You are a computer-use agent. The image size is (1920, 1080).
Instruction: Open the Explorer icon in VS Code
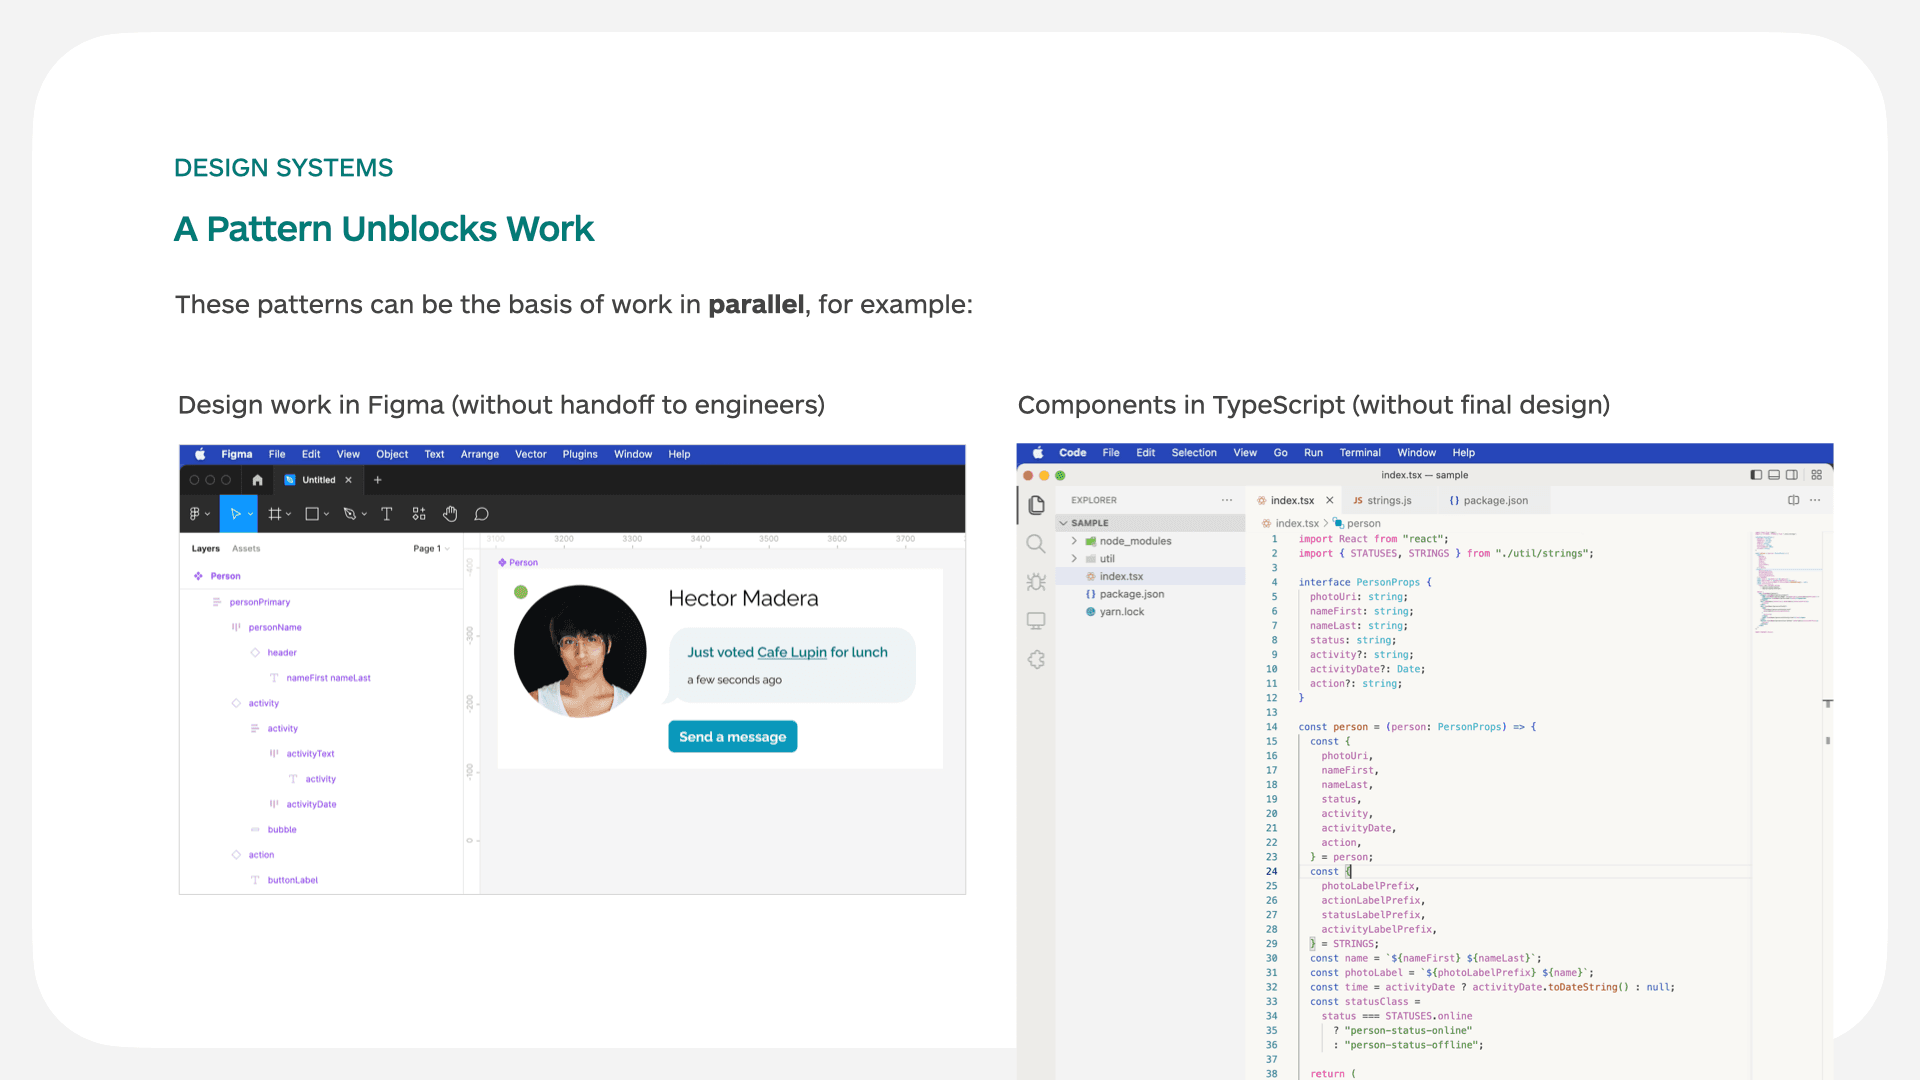(x=1036, y=505)
